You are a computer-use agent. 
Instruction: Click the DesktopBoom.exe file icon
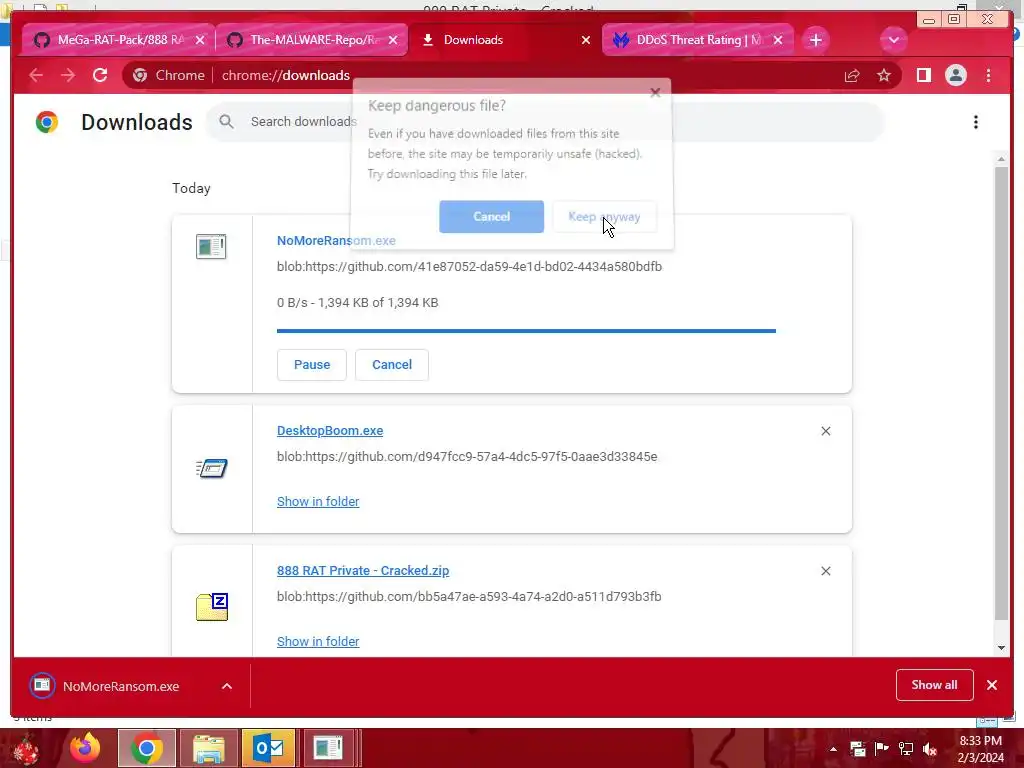[212, 468]
